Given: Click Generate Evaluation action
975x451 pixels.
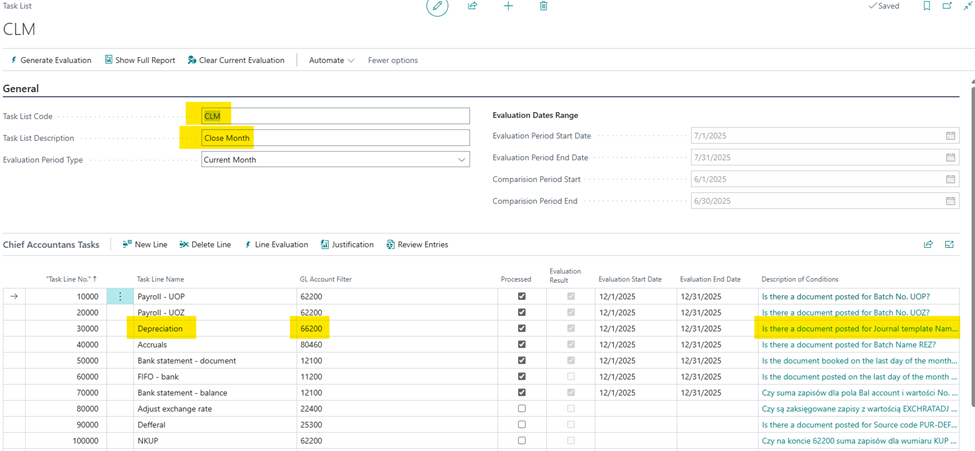Looking at the screenshot, I should (x=51, y=61).
